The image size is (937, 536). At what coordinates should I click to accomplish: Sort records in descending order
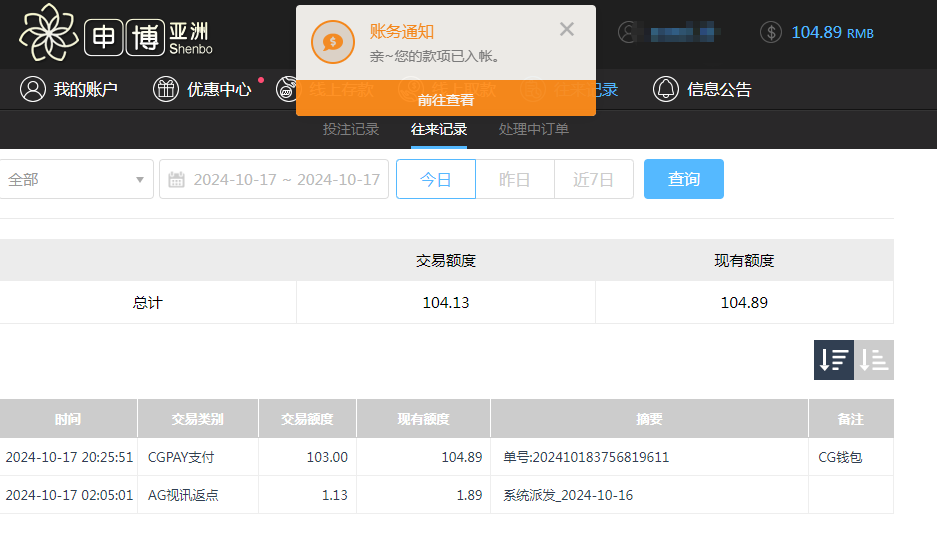[x=833, y=360]
